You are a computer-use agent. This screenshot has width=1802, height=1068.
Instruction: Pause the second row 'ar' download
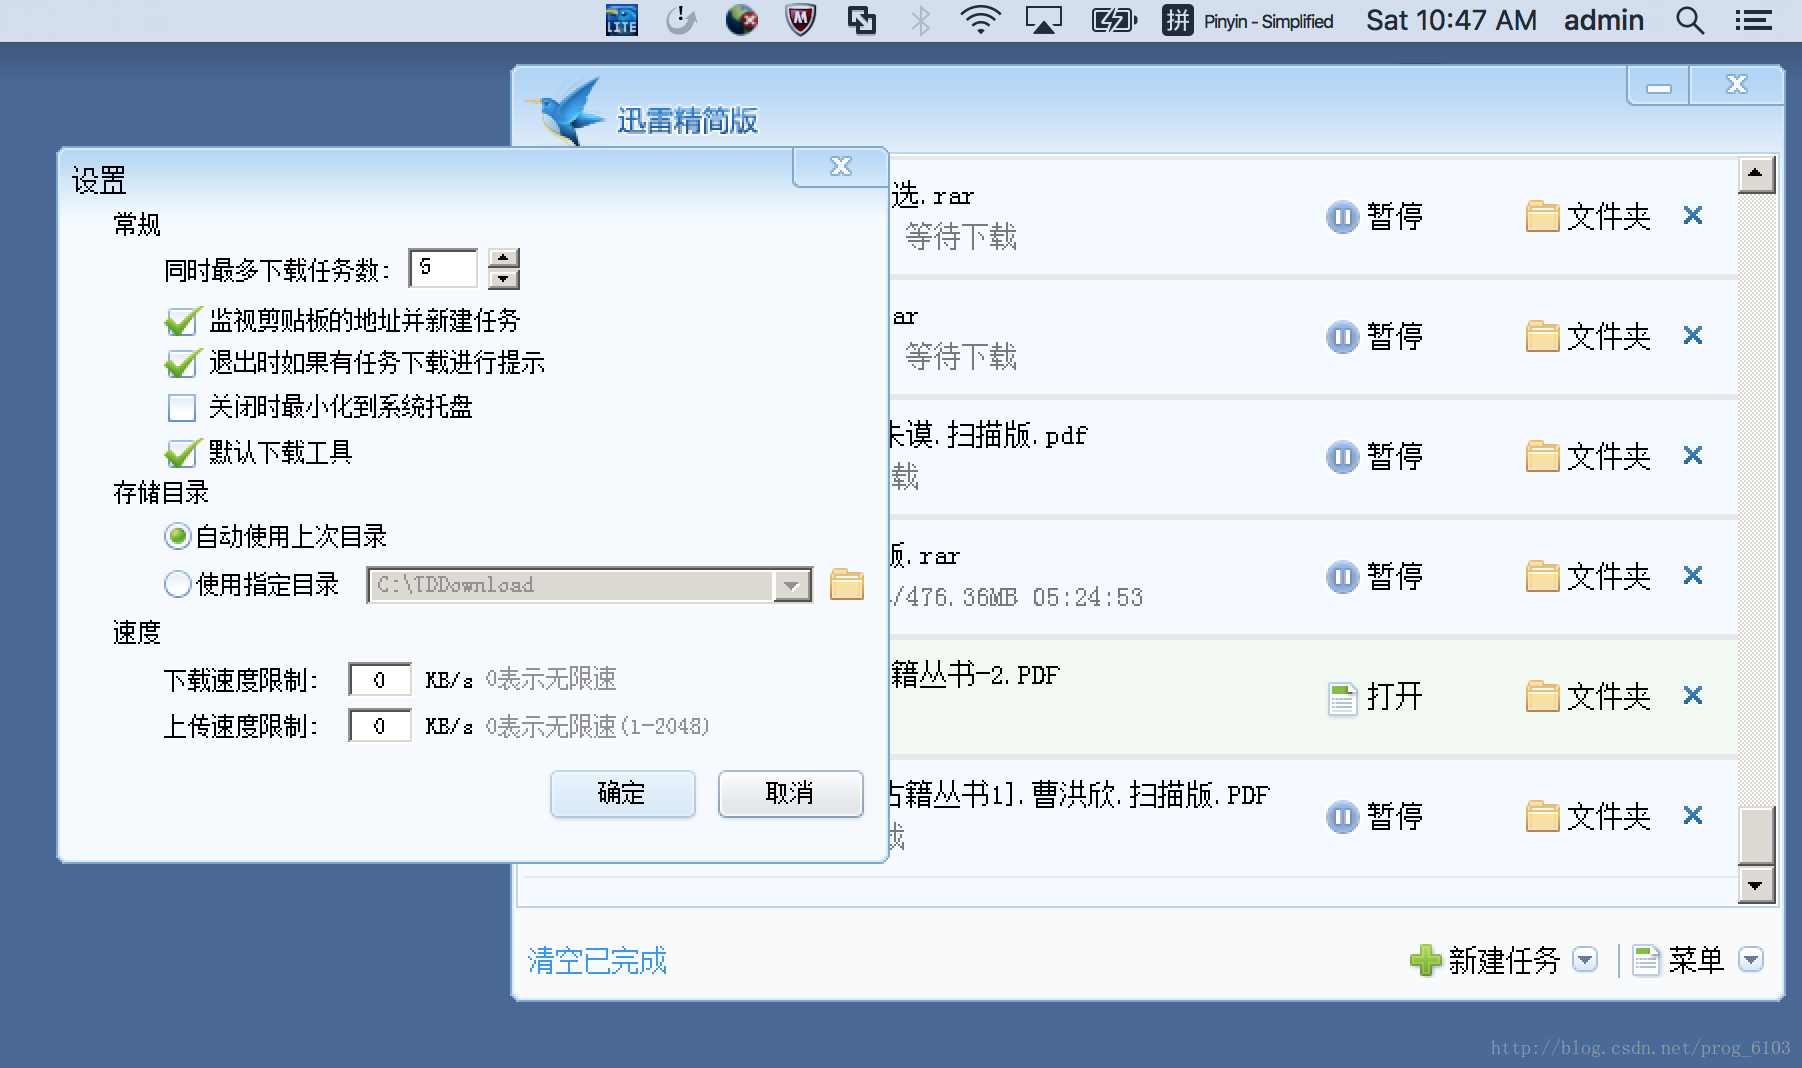click(x=1374, y=336)
